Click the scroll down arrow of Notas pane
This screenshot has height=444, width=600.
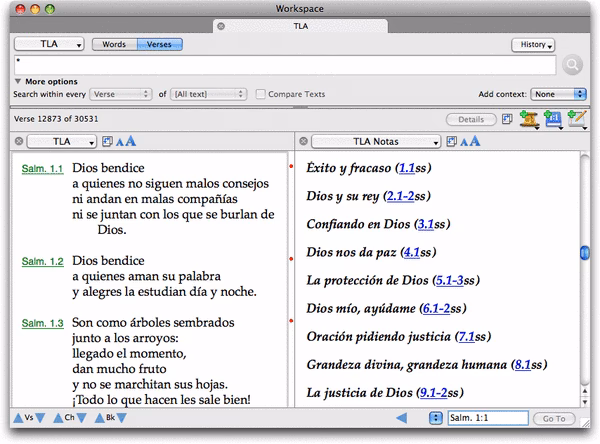[x=585, y=402]
